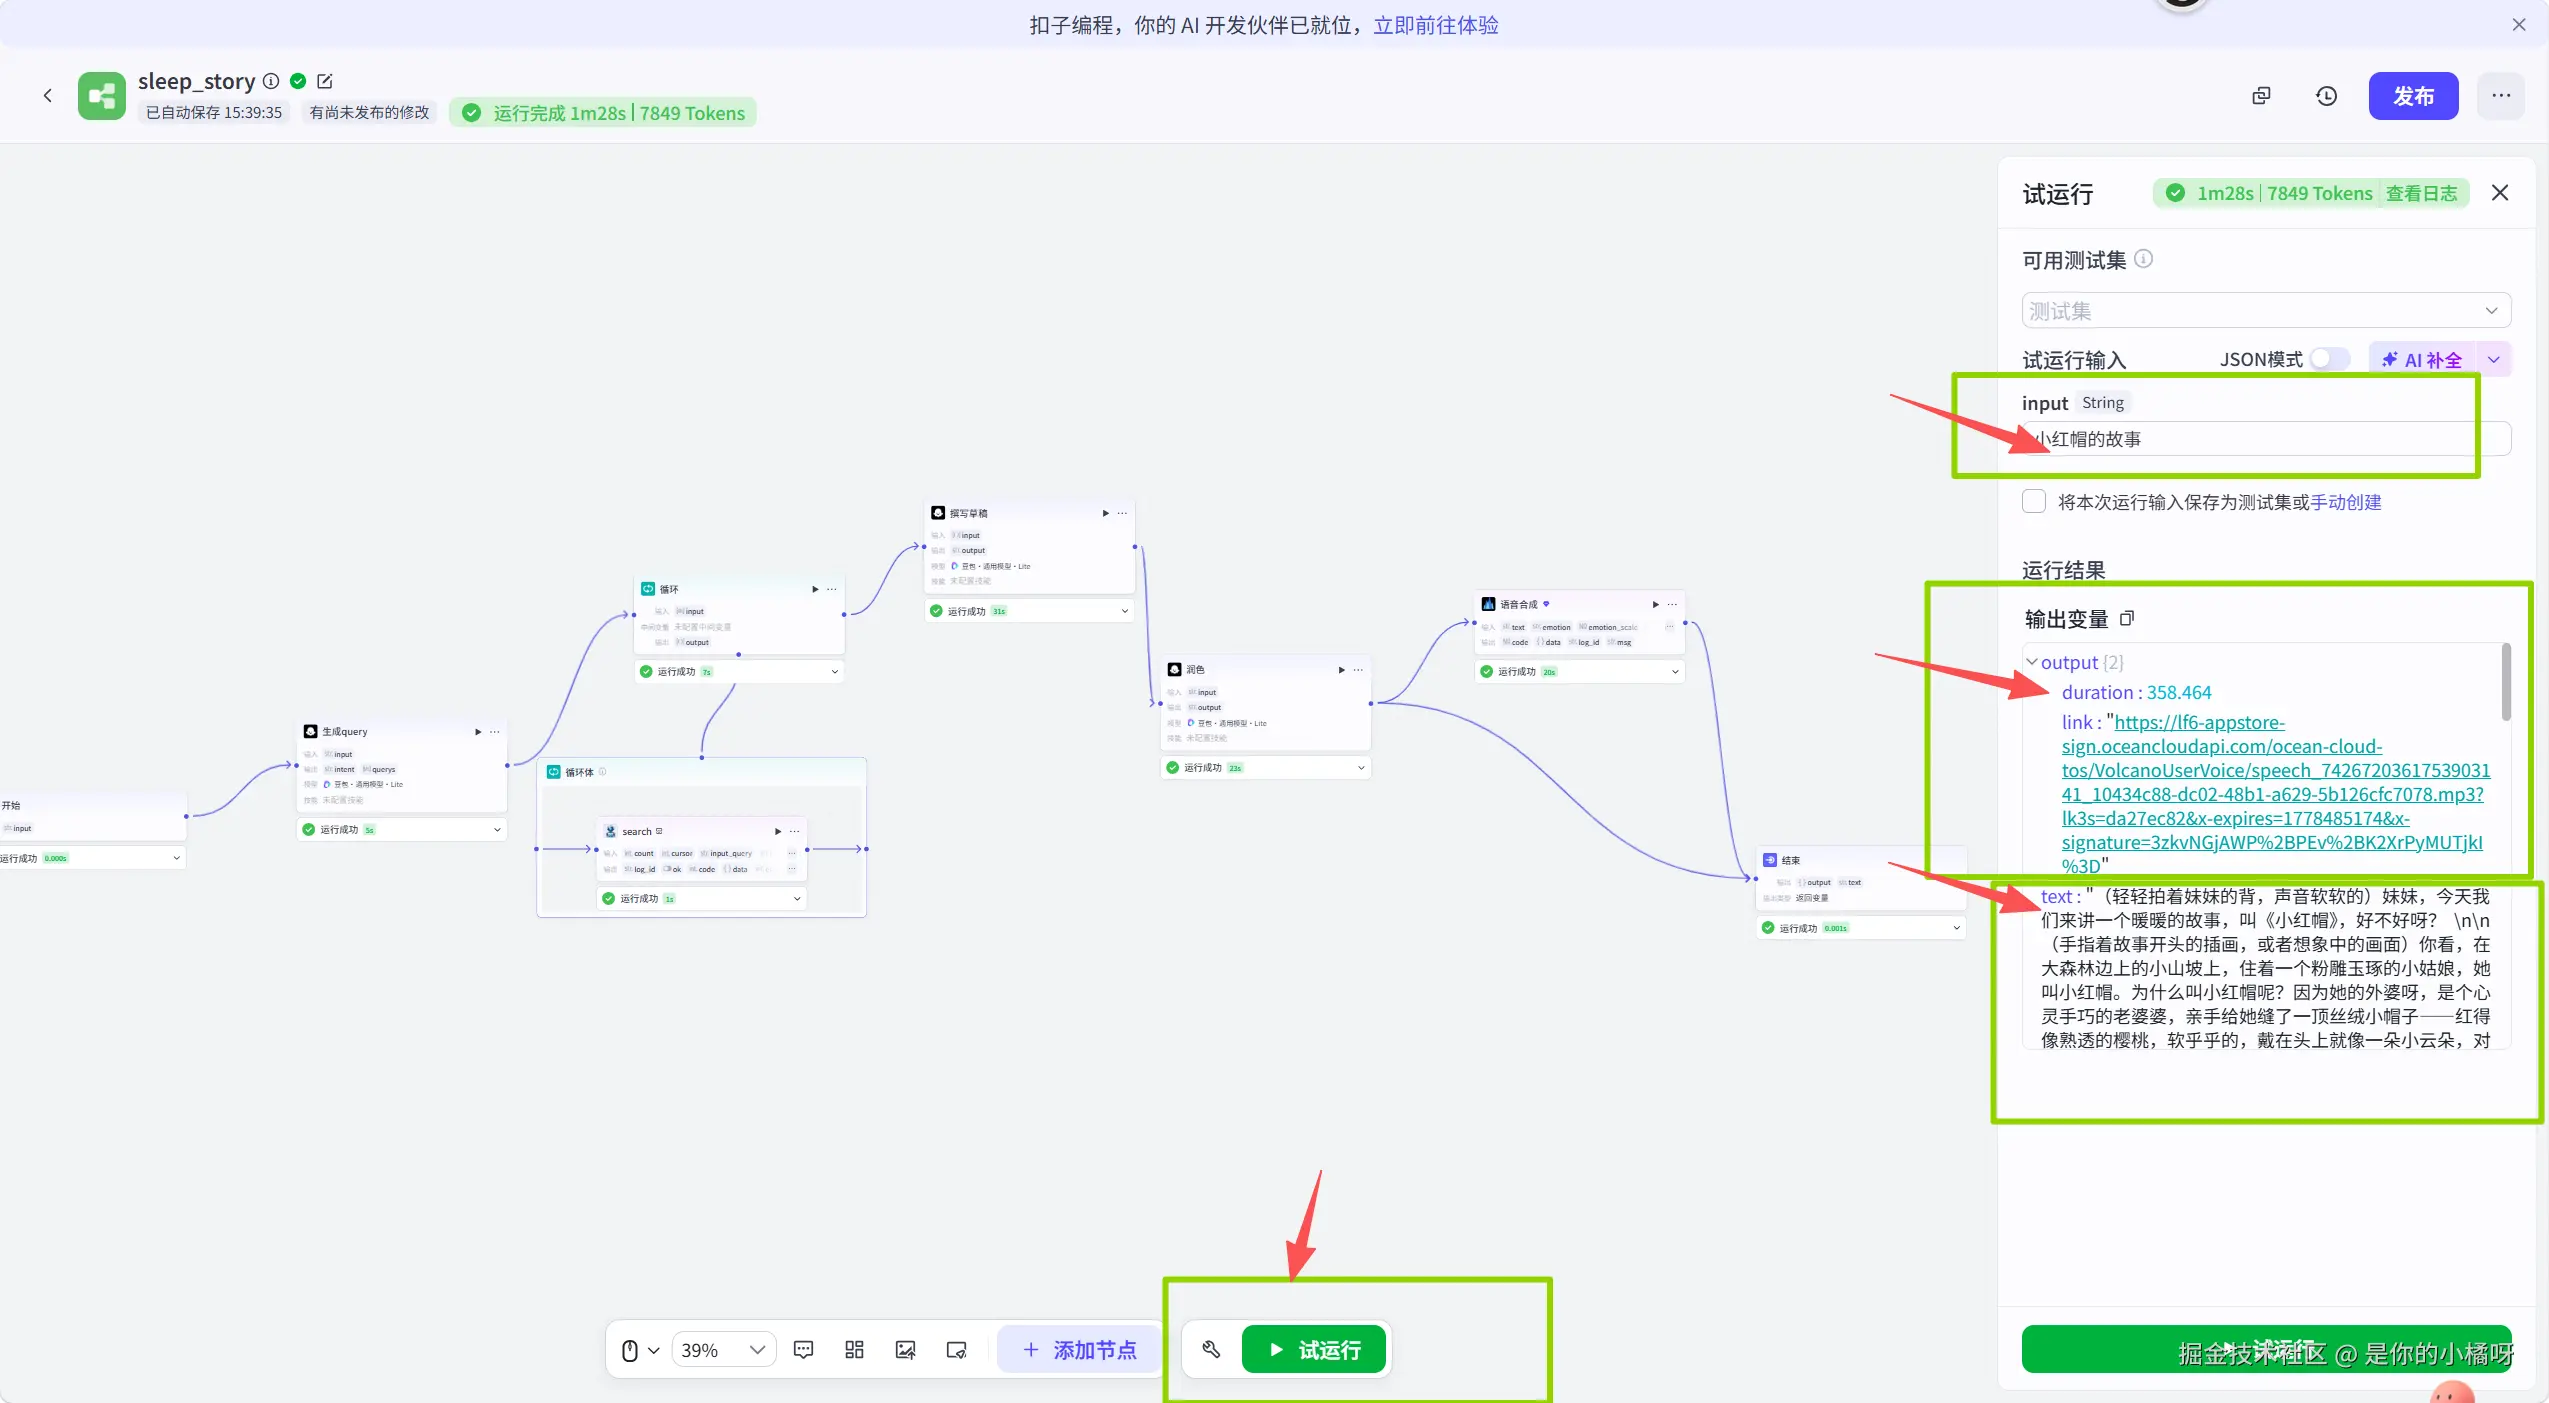Image resolution: width=2549 pixels, height=1403 pixels.
Task: Open the AI 补全 dropdown arrow
Action: (x=2494, y=359)
